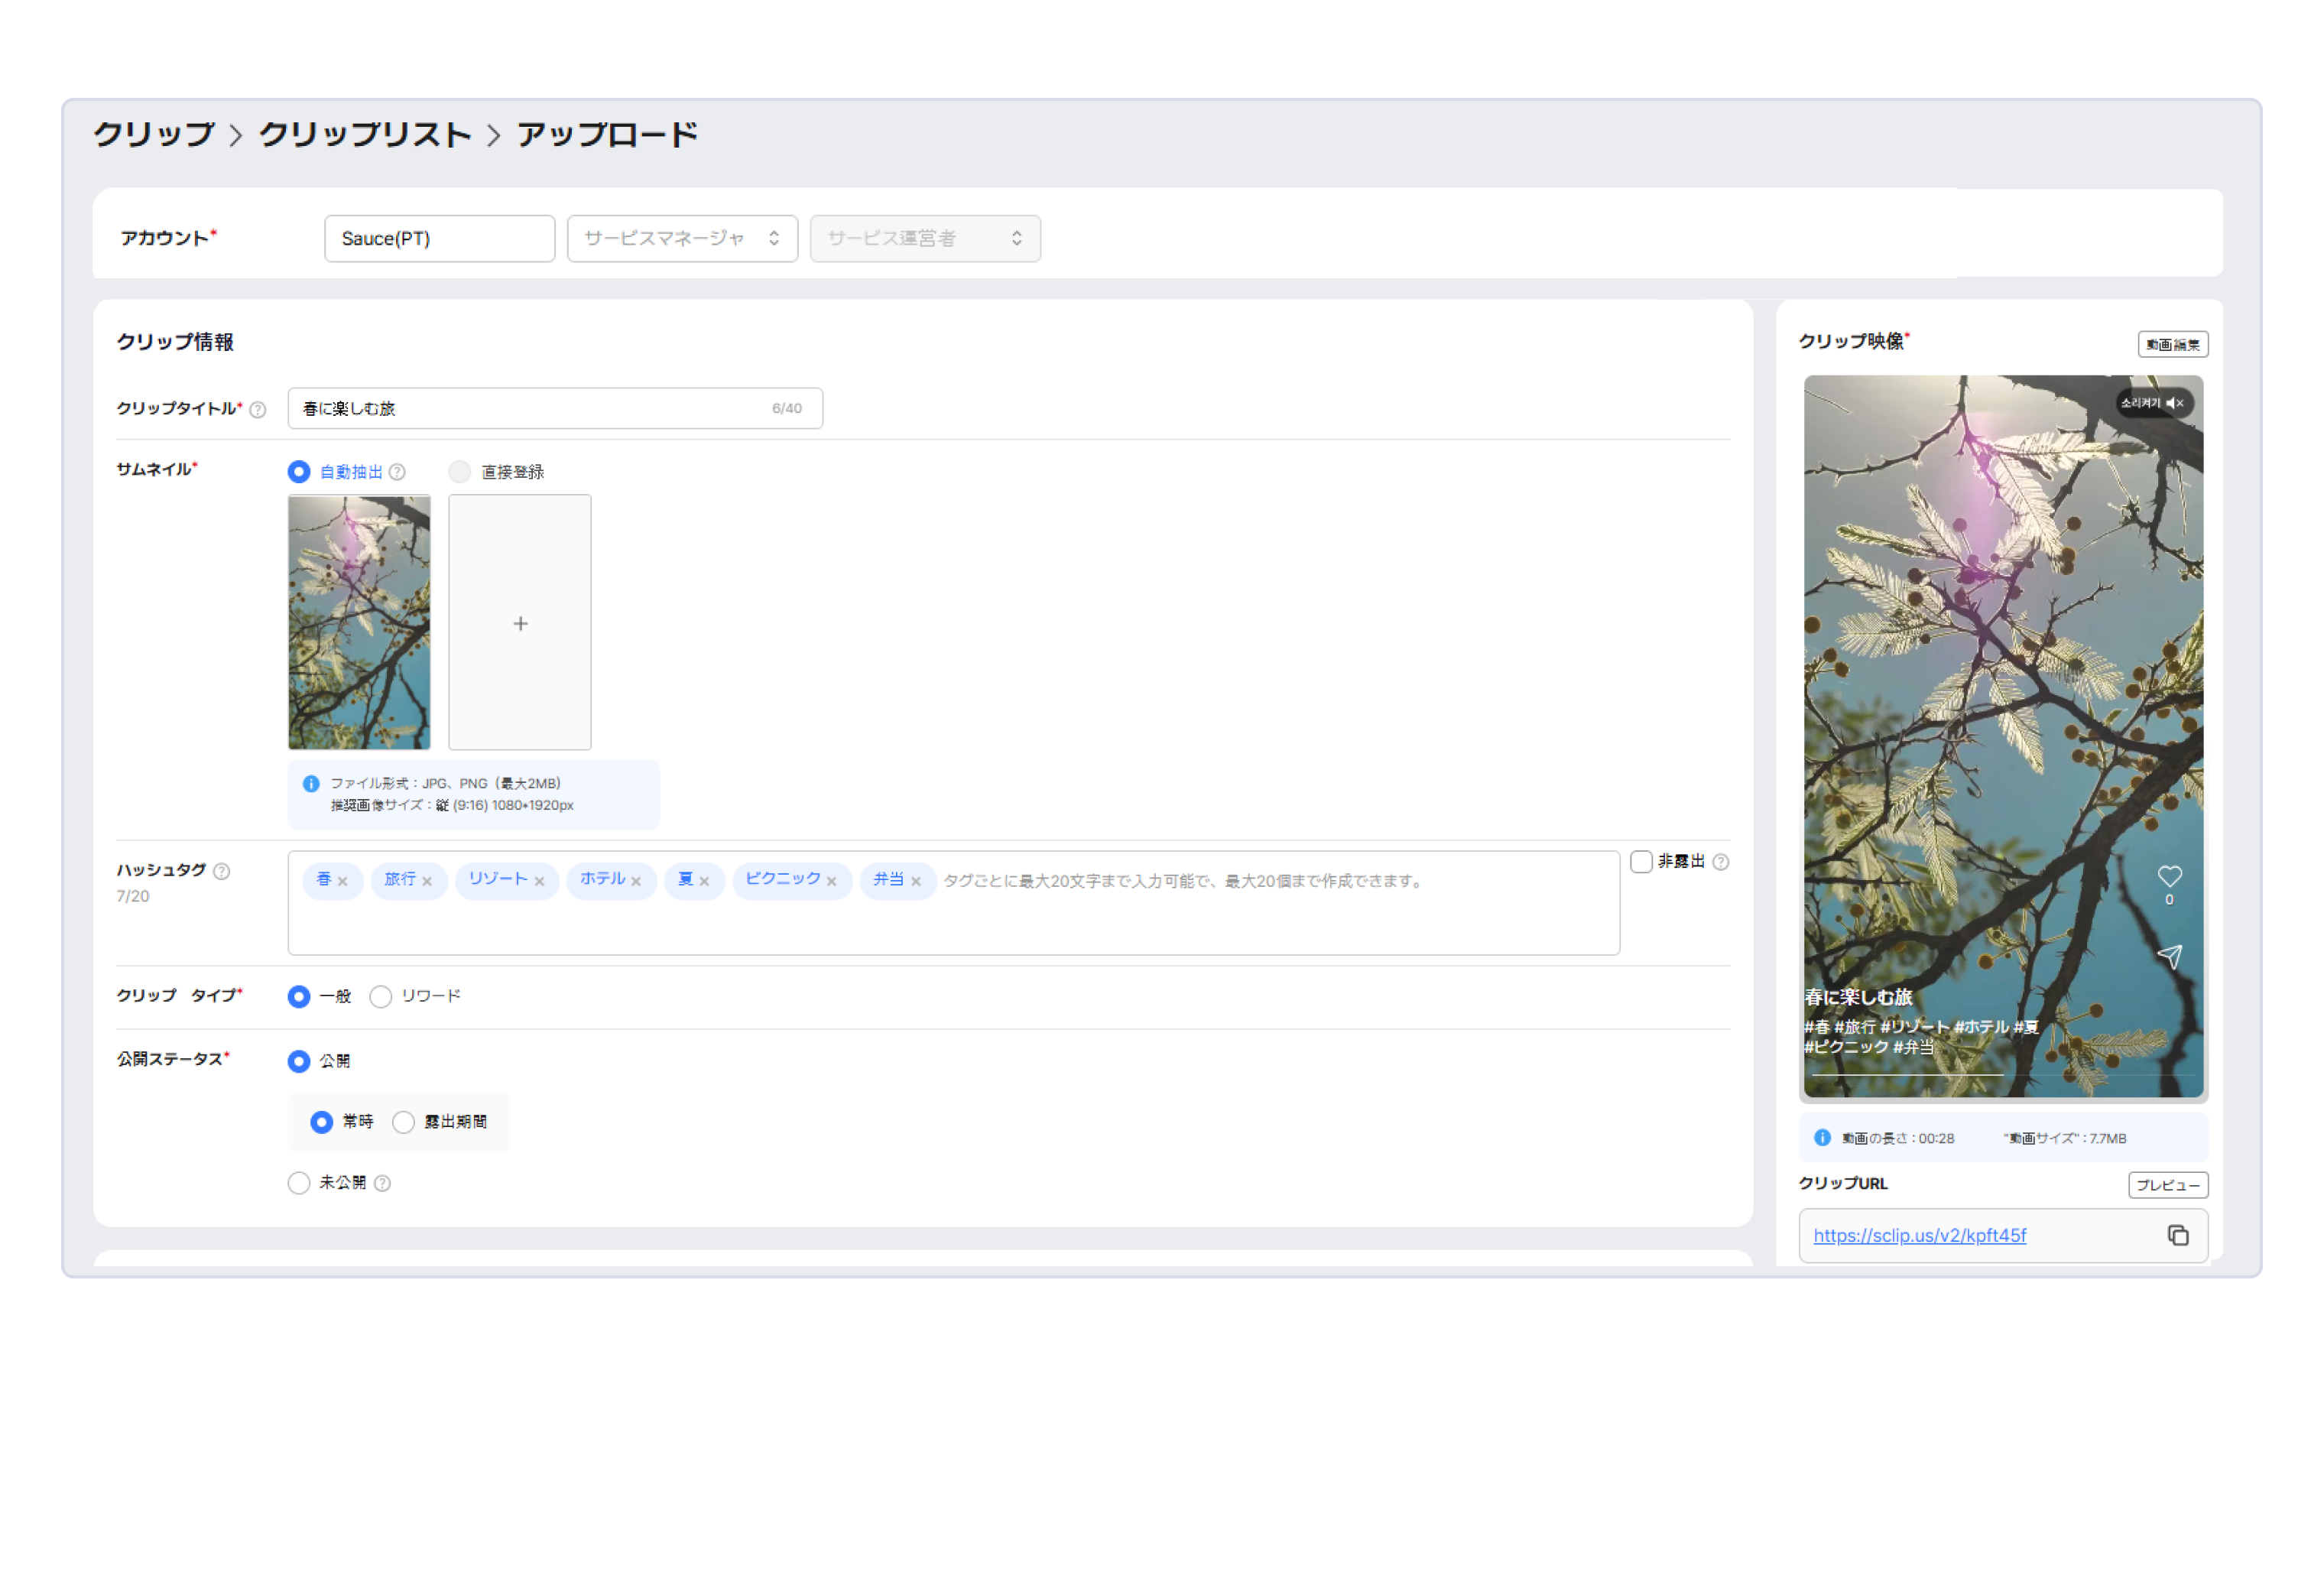Check the 非露出 checkbox

coord(1640,862)
